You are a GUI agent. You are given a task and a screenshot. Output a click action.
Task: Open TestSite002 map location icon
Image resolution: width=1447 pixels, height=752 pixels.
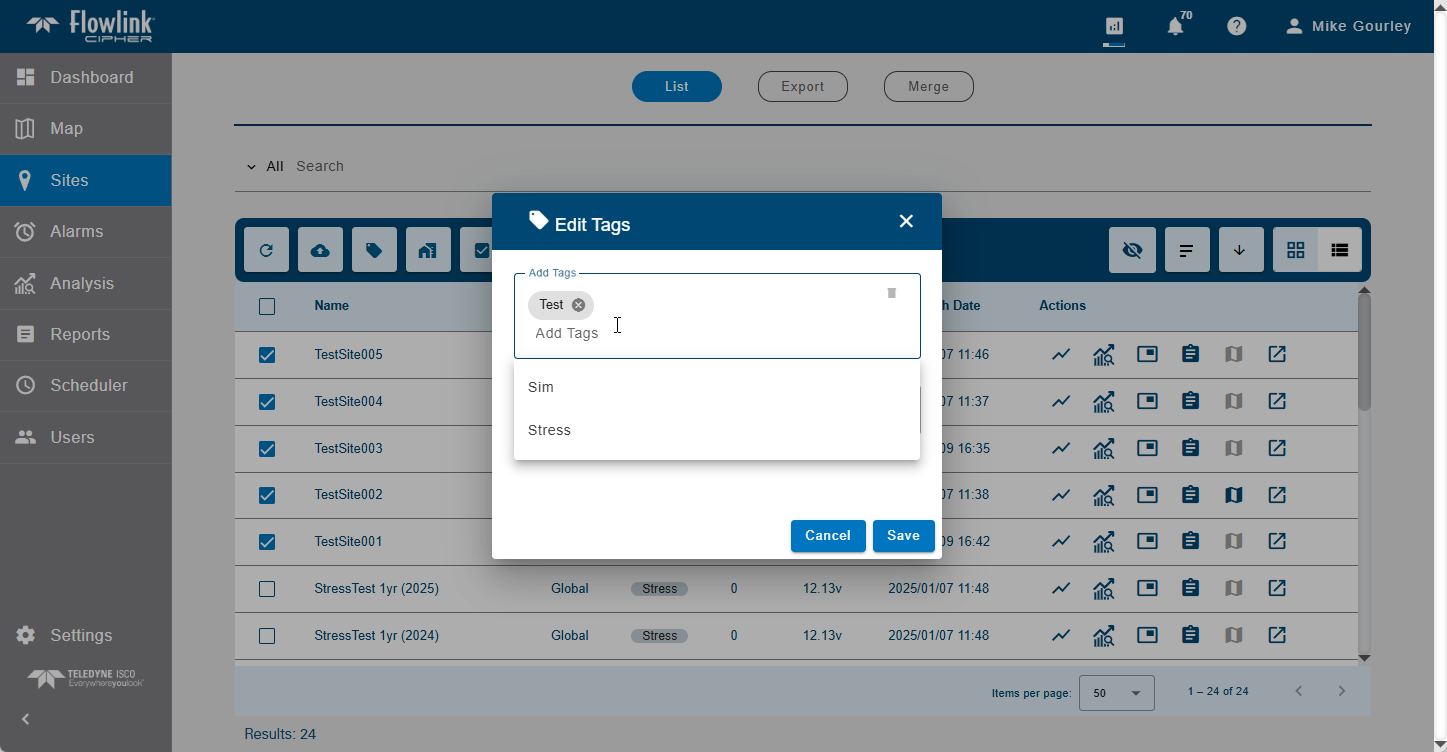[1234, 495]
